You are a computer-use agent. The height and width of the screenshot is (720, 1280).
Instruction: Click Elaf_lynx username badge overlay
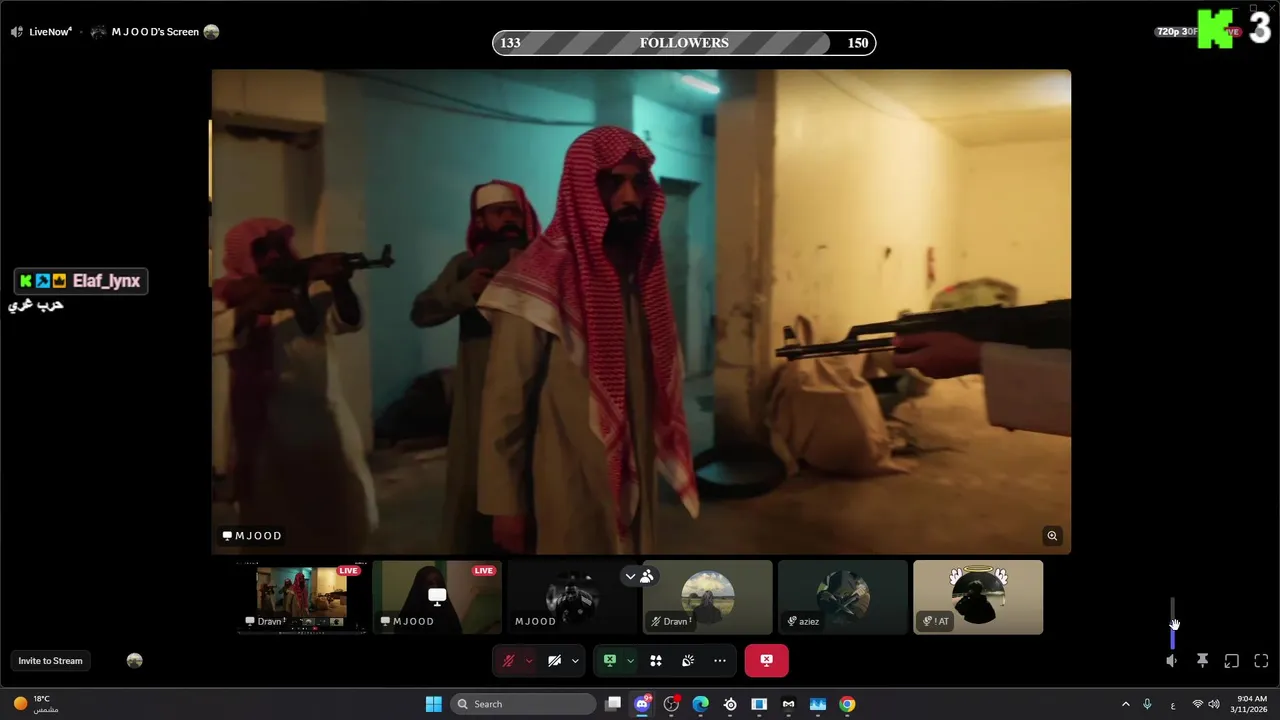point(81,282)
